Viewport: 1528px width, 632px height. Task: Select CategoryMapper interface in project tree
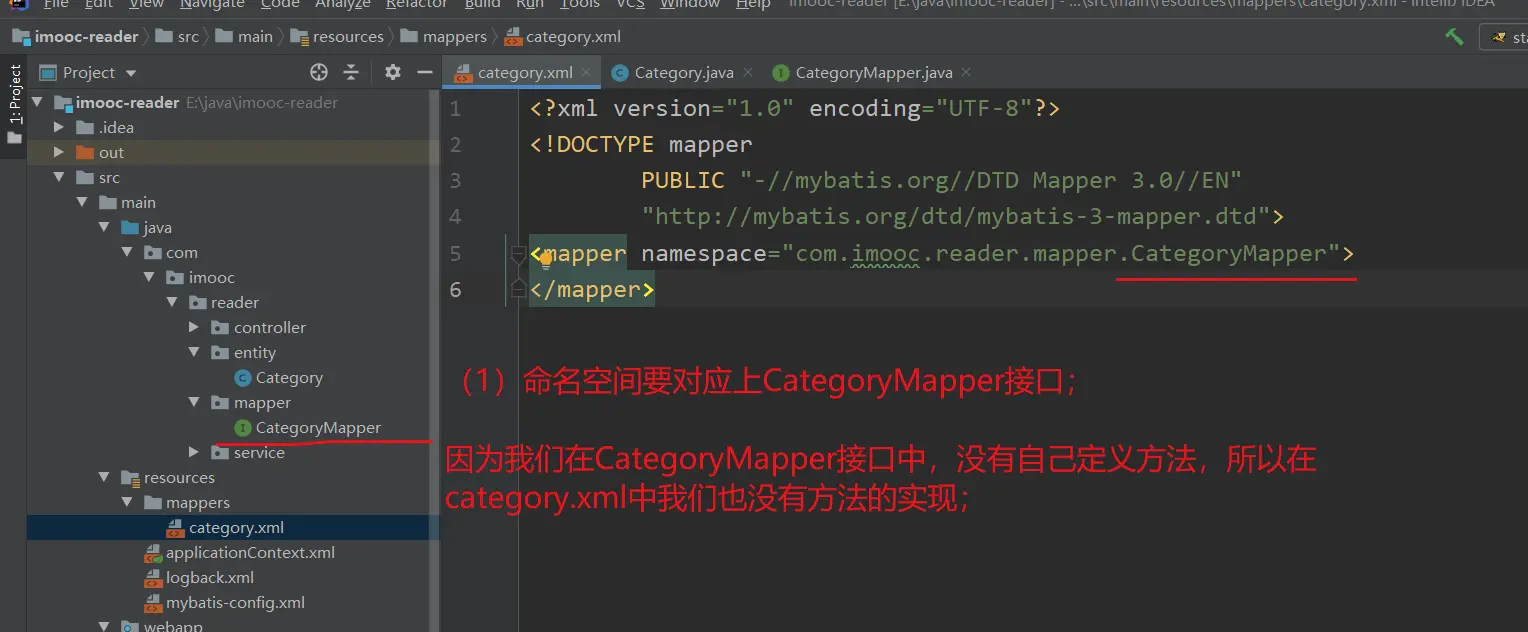click(317, 427)
